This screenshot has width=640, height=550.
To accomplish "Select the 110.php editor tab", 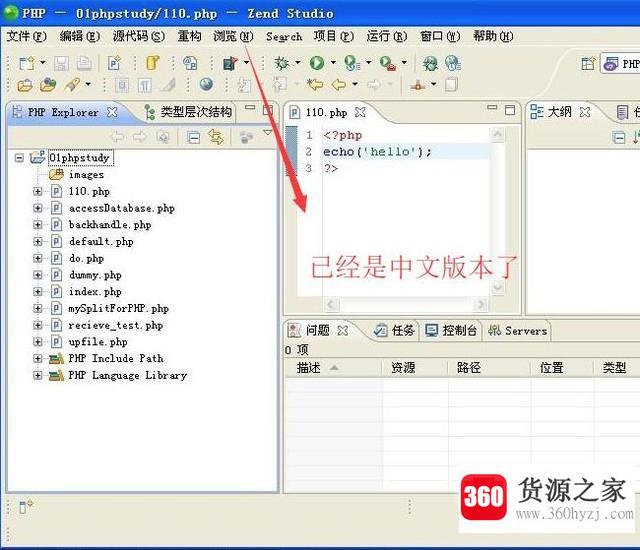I will point(326,112).
